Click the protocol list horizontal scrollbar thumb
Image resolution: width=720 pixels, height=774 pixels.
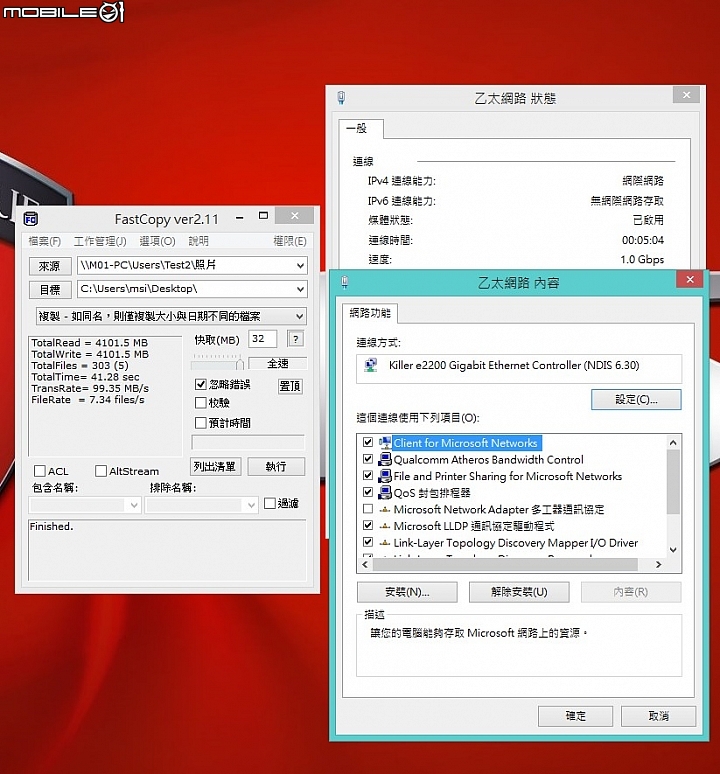[x=505, y=564]
